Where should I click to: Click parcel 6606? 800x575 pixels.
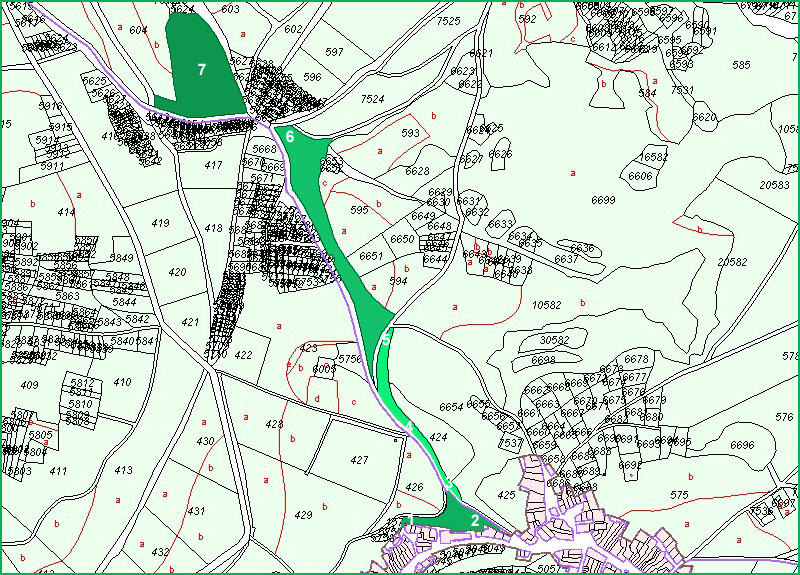pyautogui.click(x=640, y=176)
